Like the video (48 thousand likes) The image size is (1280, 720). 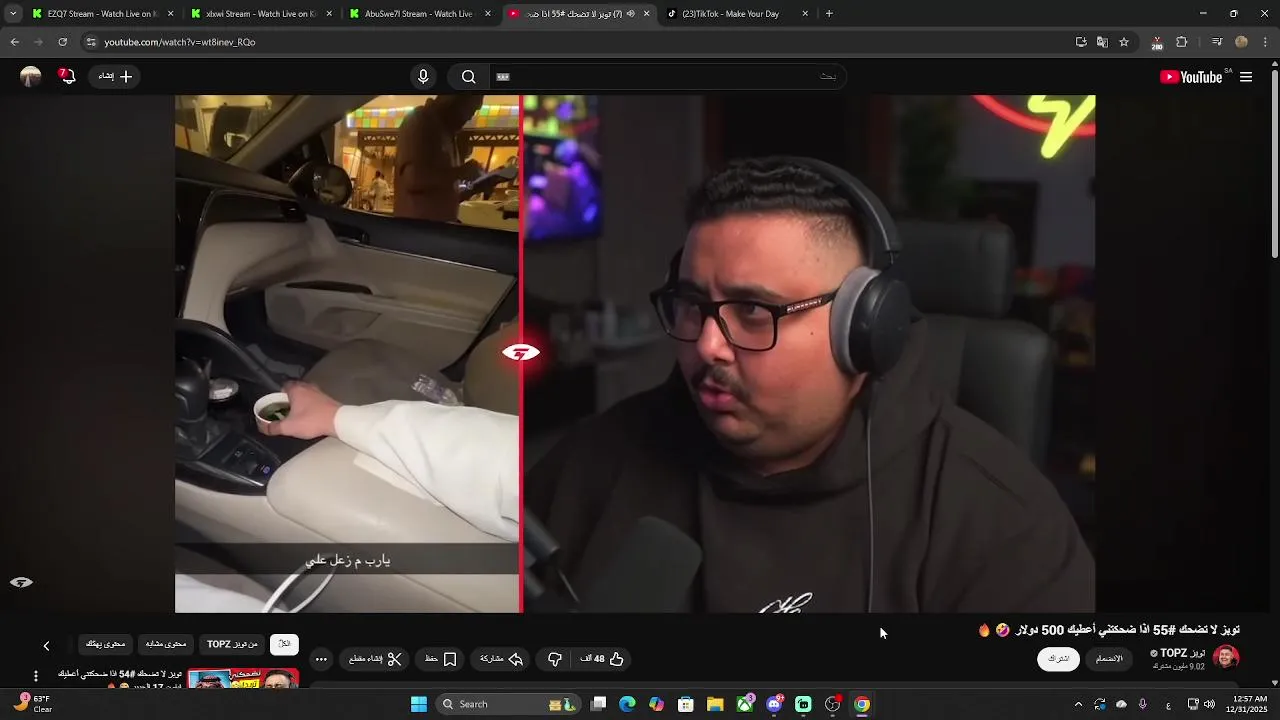click(x=602, y=659)
